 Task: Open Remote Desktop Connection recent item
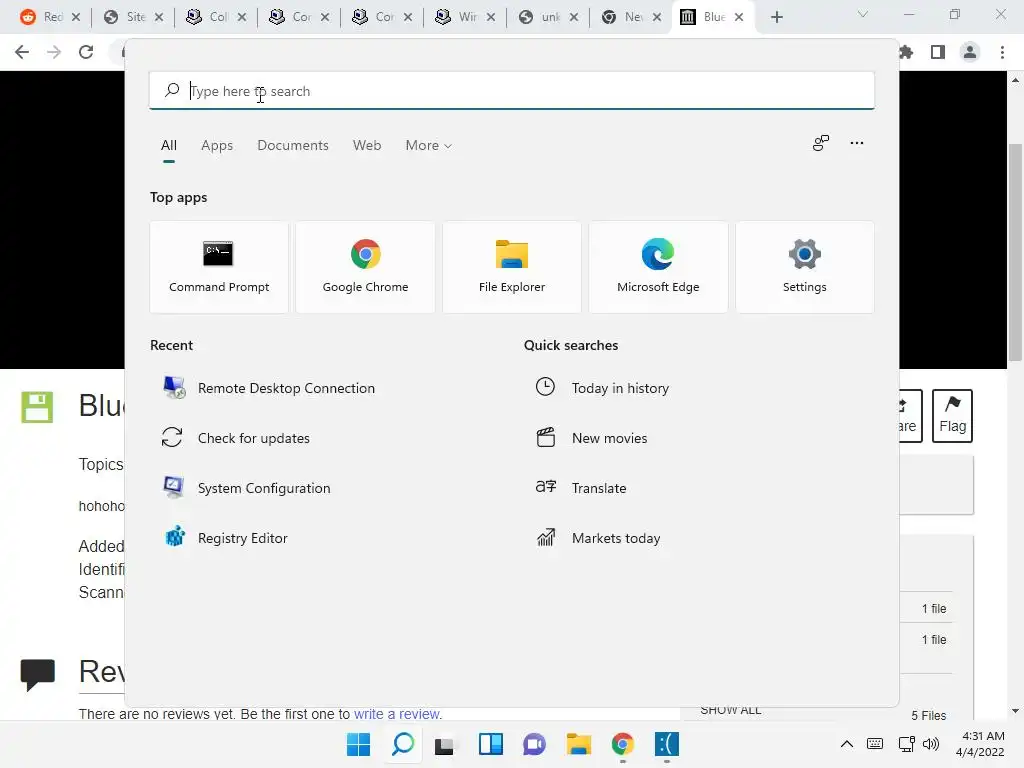pyautogui.click(x=269, y=388)
